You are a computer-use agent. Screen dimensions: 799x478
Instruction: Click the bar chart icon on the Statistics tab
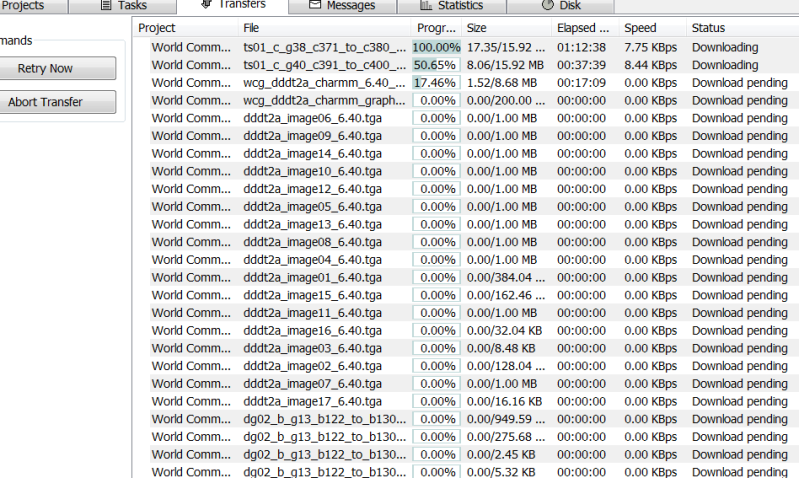click(x=427, y=5)
